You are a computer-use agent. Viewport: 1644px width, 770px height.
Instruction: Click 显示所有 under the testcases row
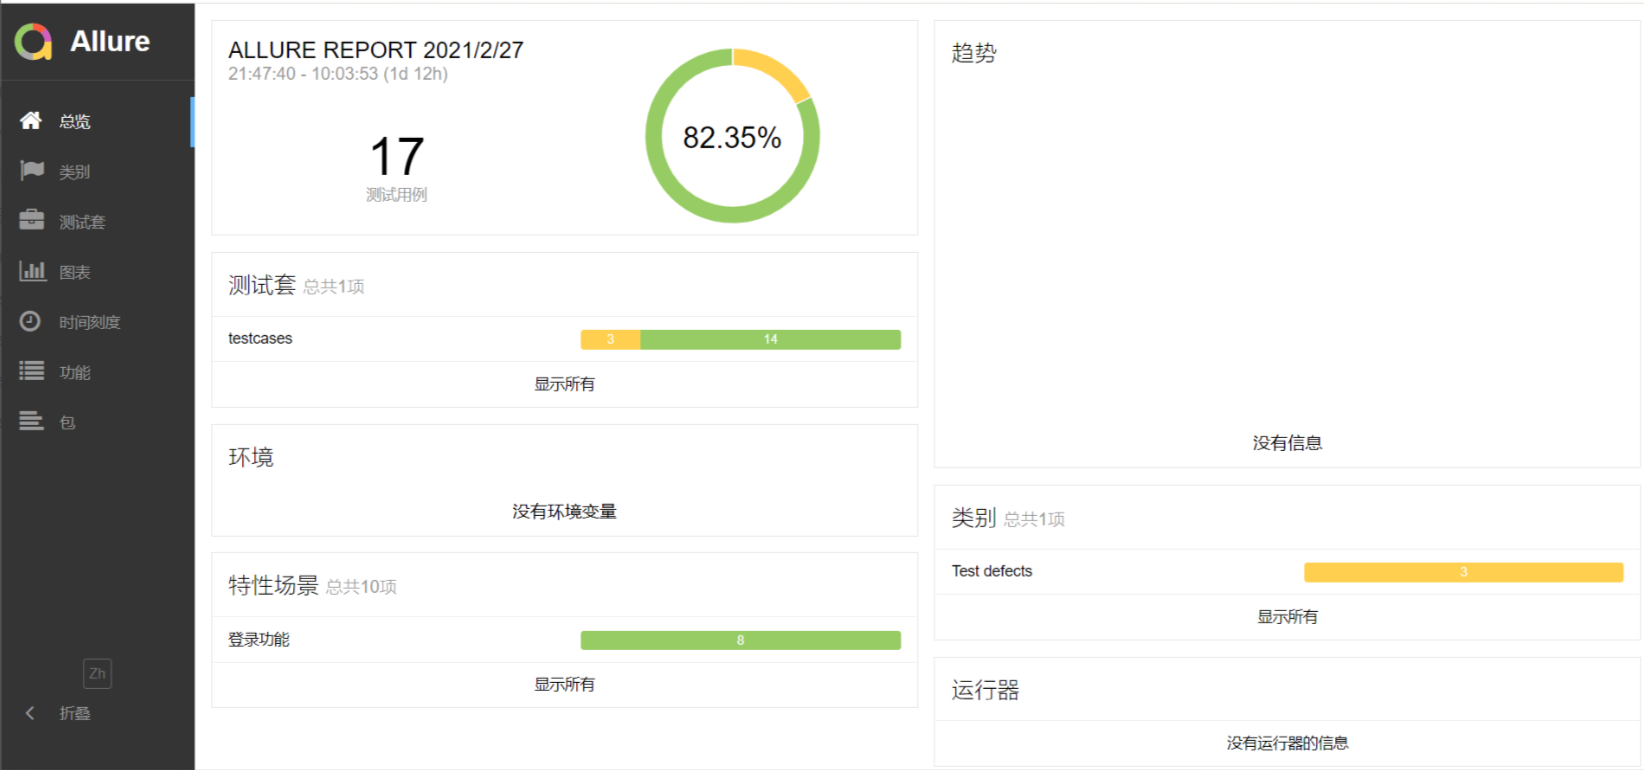pos(564,384)
